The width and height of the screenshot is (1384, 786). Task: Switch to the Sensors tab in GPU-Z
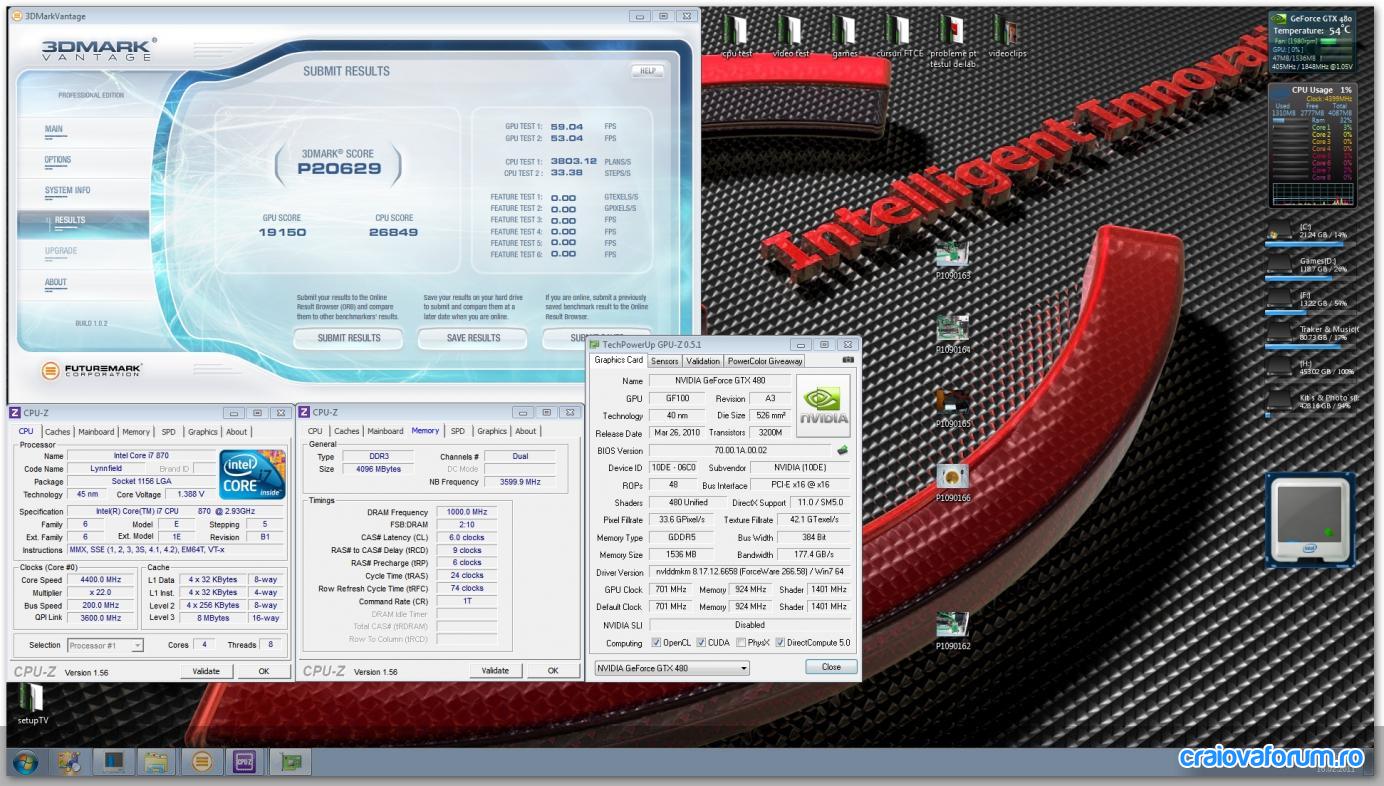(x=664, y=361)
